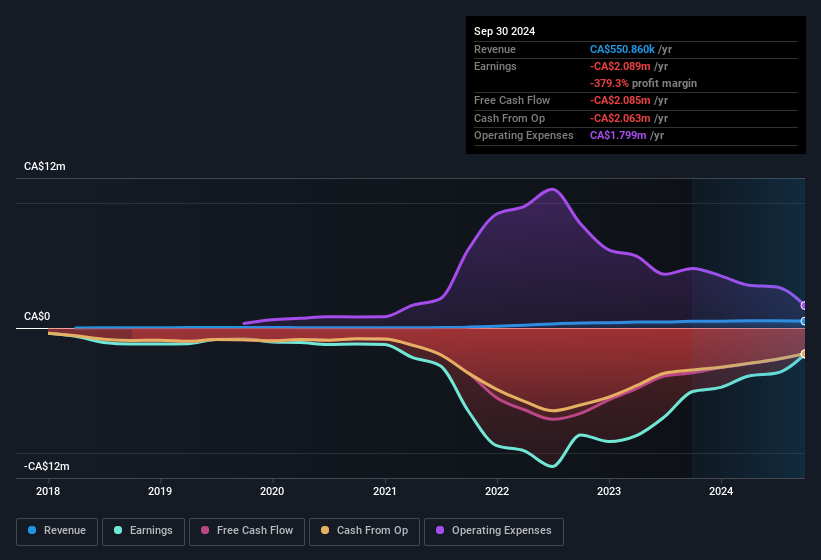Viewport: 821px width, 560px height.
Task: Click the -CA$2.085m free cash flow value
Action: click(620, 100)
